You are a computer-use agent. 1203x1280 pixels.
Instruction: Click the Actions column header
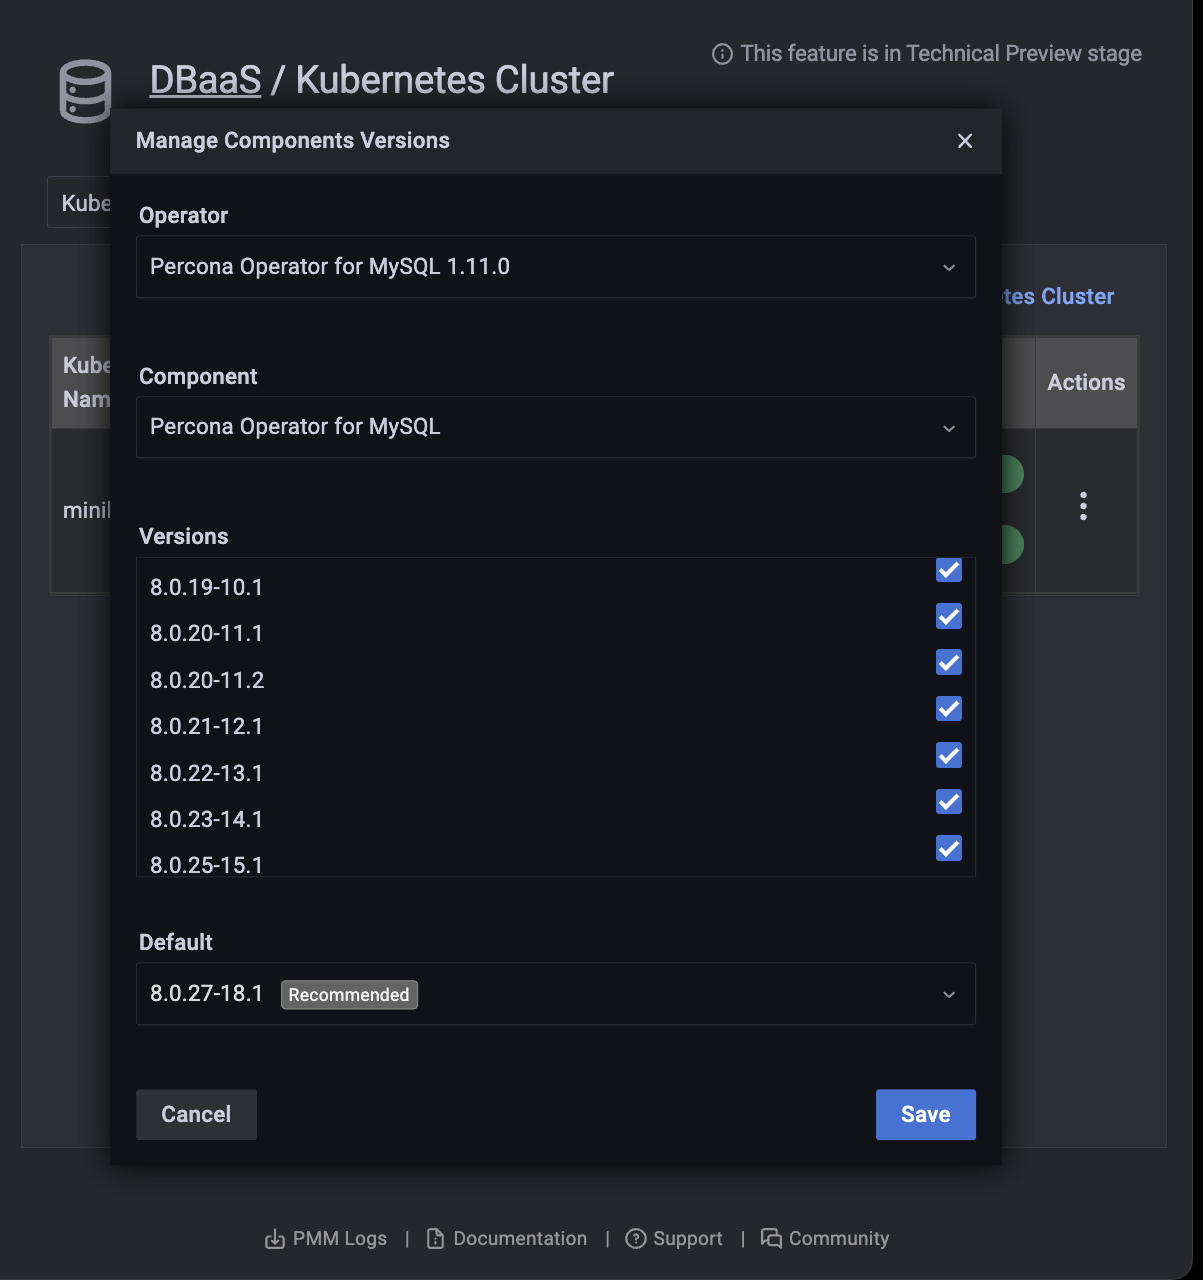point(1086,382)
